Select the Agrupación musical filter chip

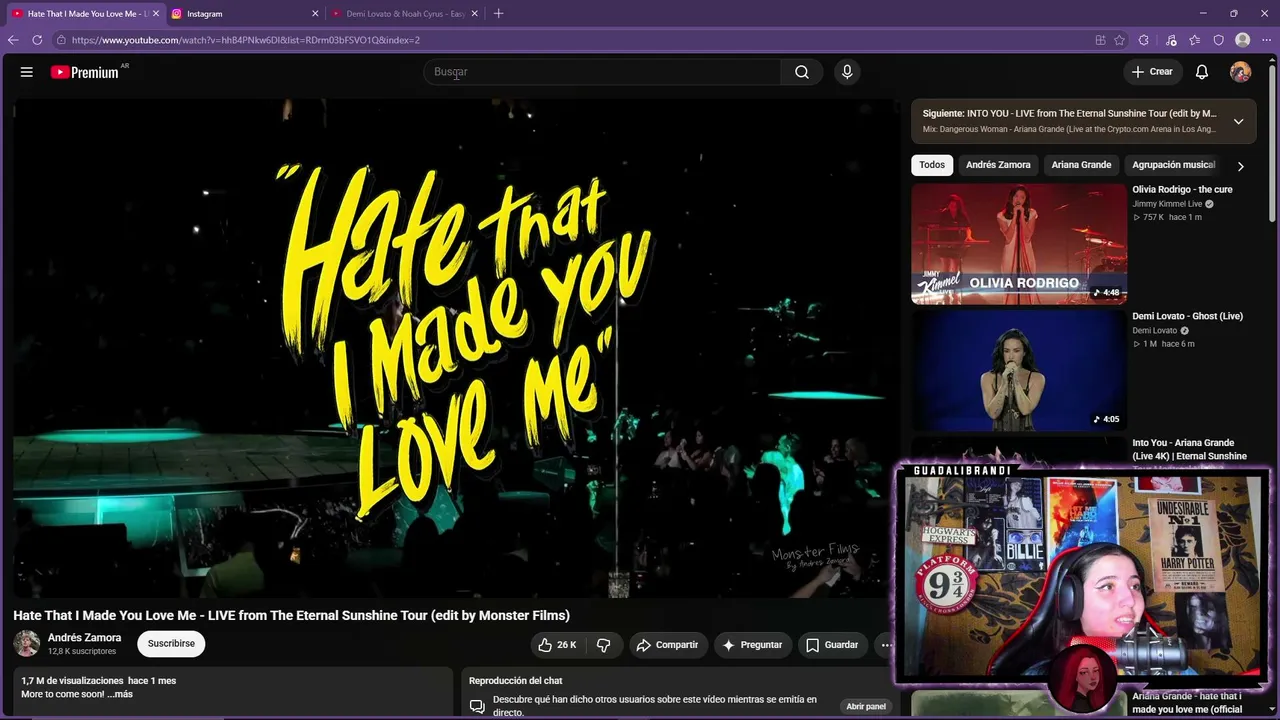[x=1174, y=165]
